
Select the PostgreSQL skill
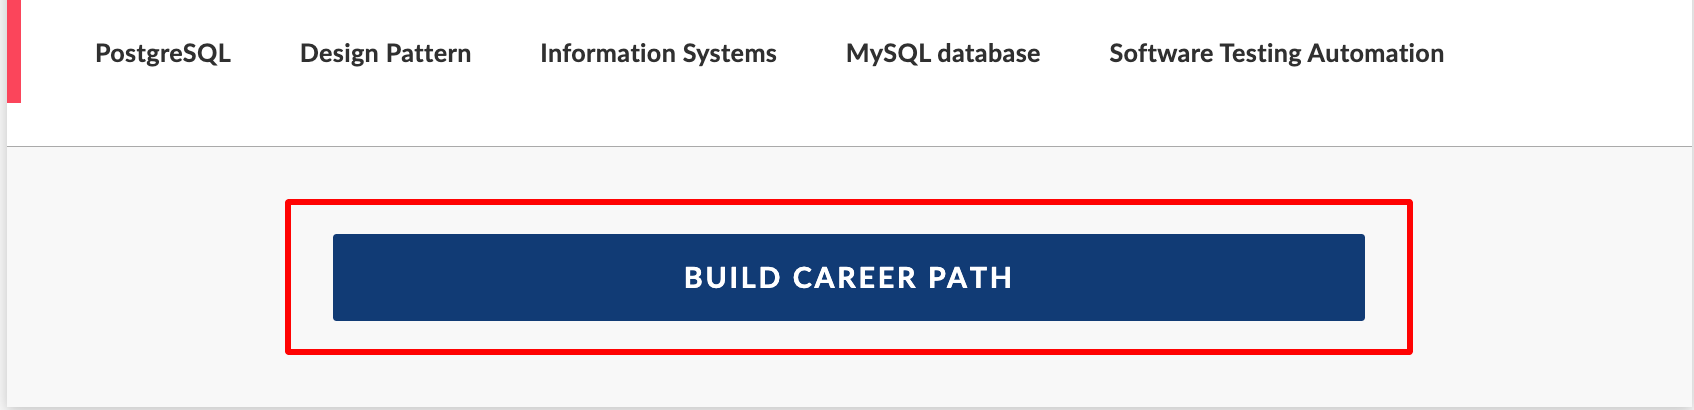click(163, 54)
